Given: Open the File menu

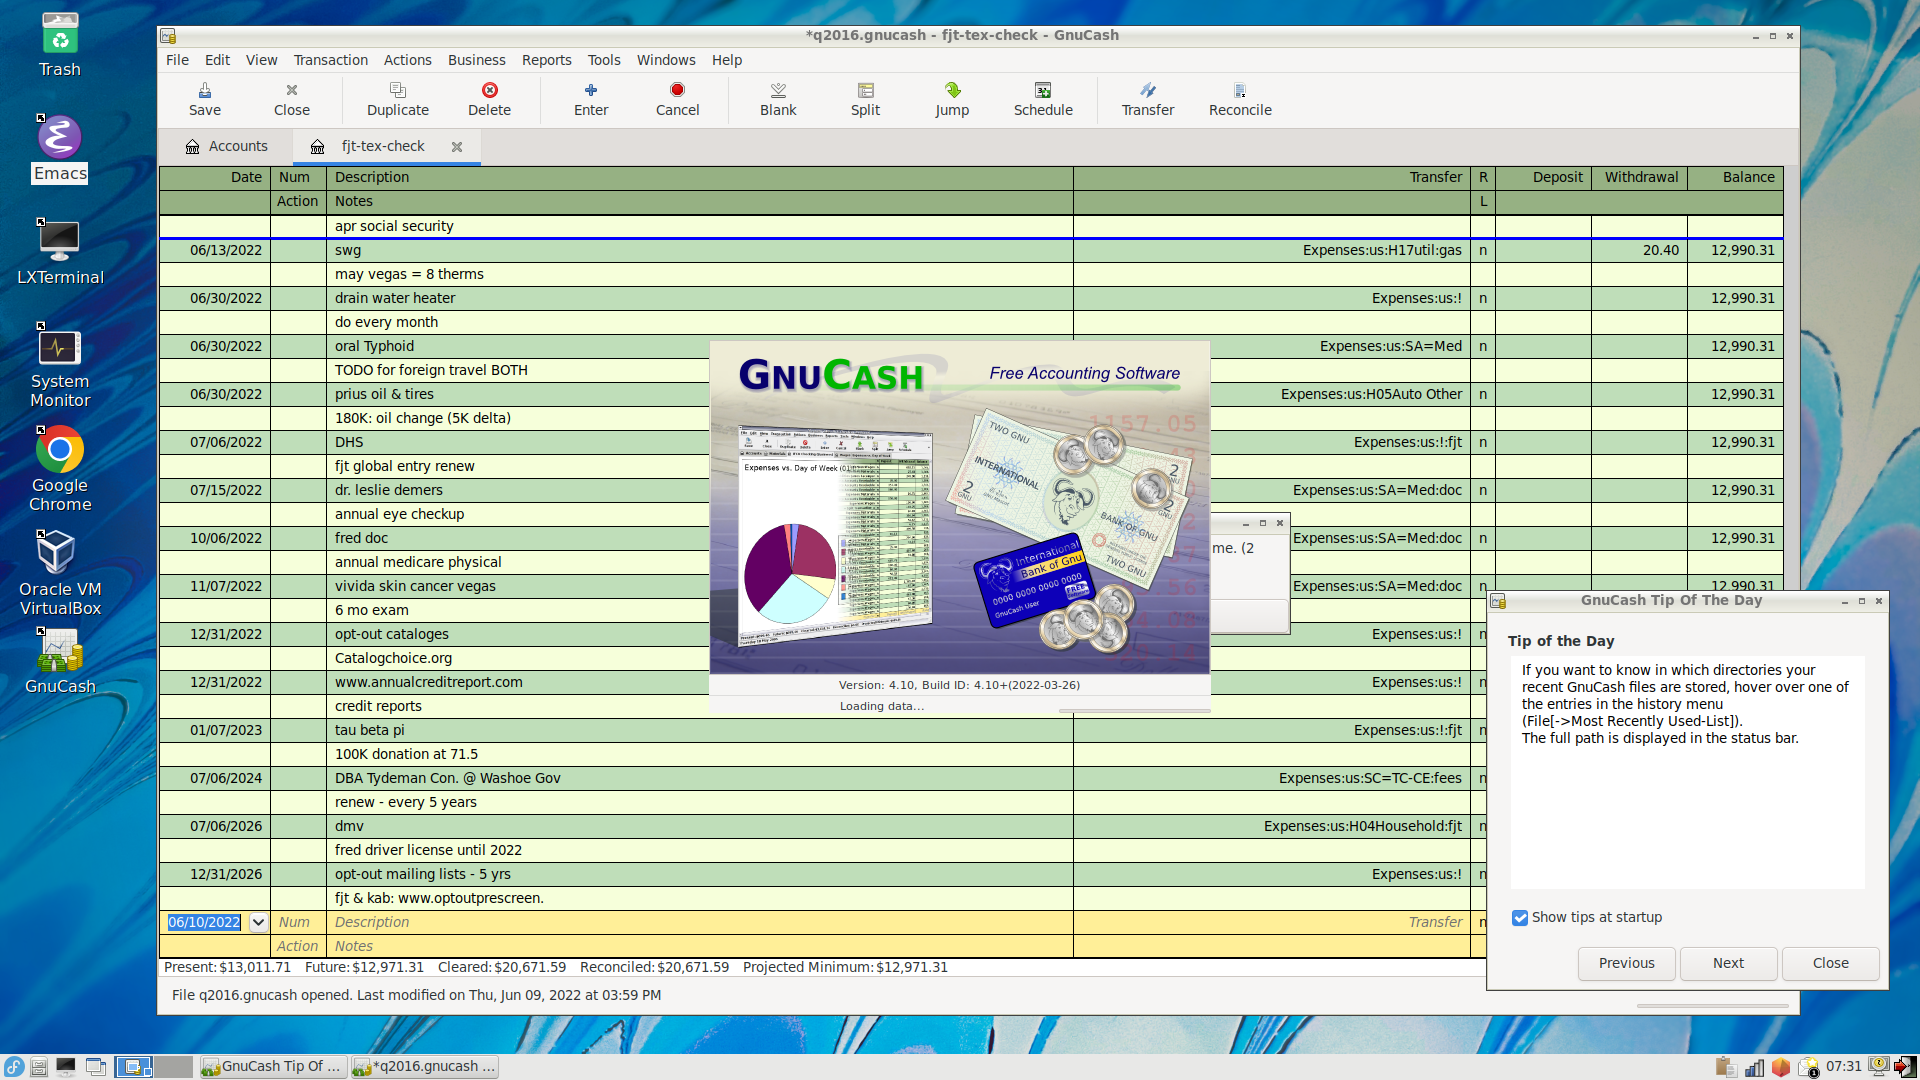Looking at the screenshot, I should (x=177, y=60).
